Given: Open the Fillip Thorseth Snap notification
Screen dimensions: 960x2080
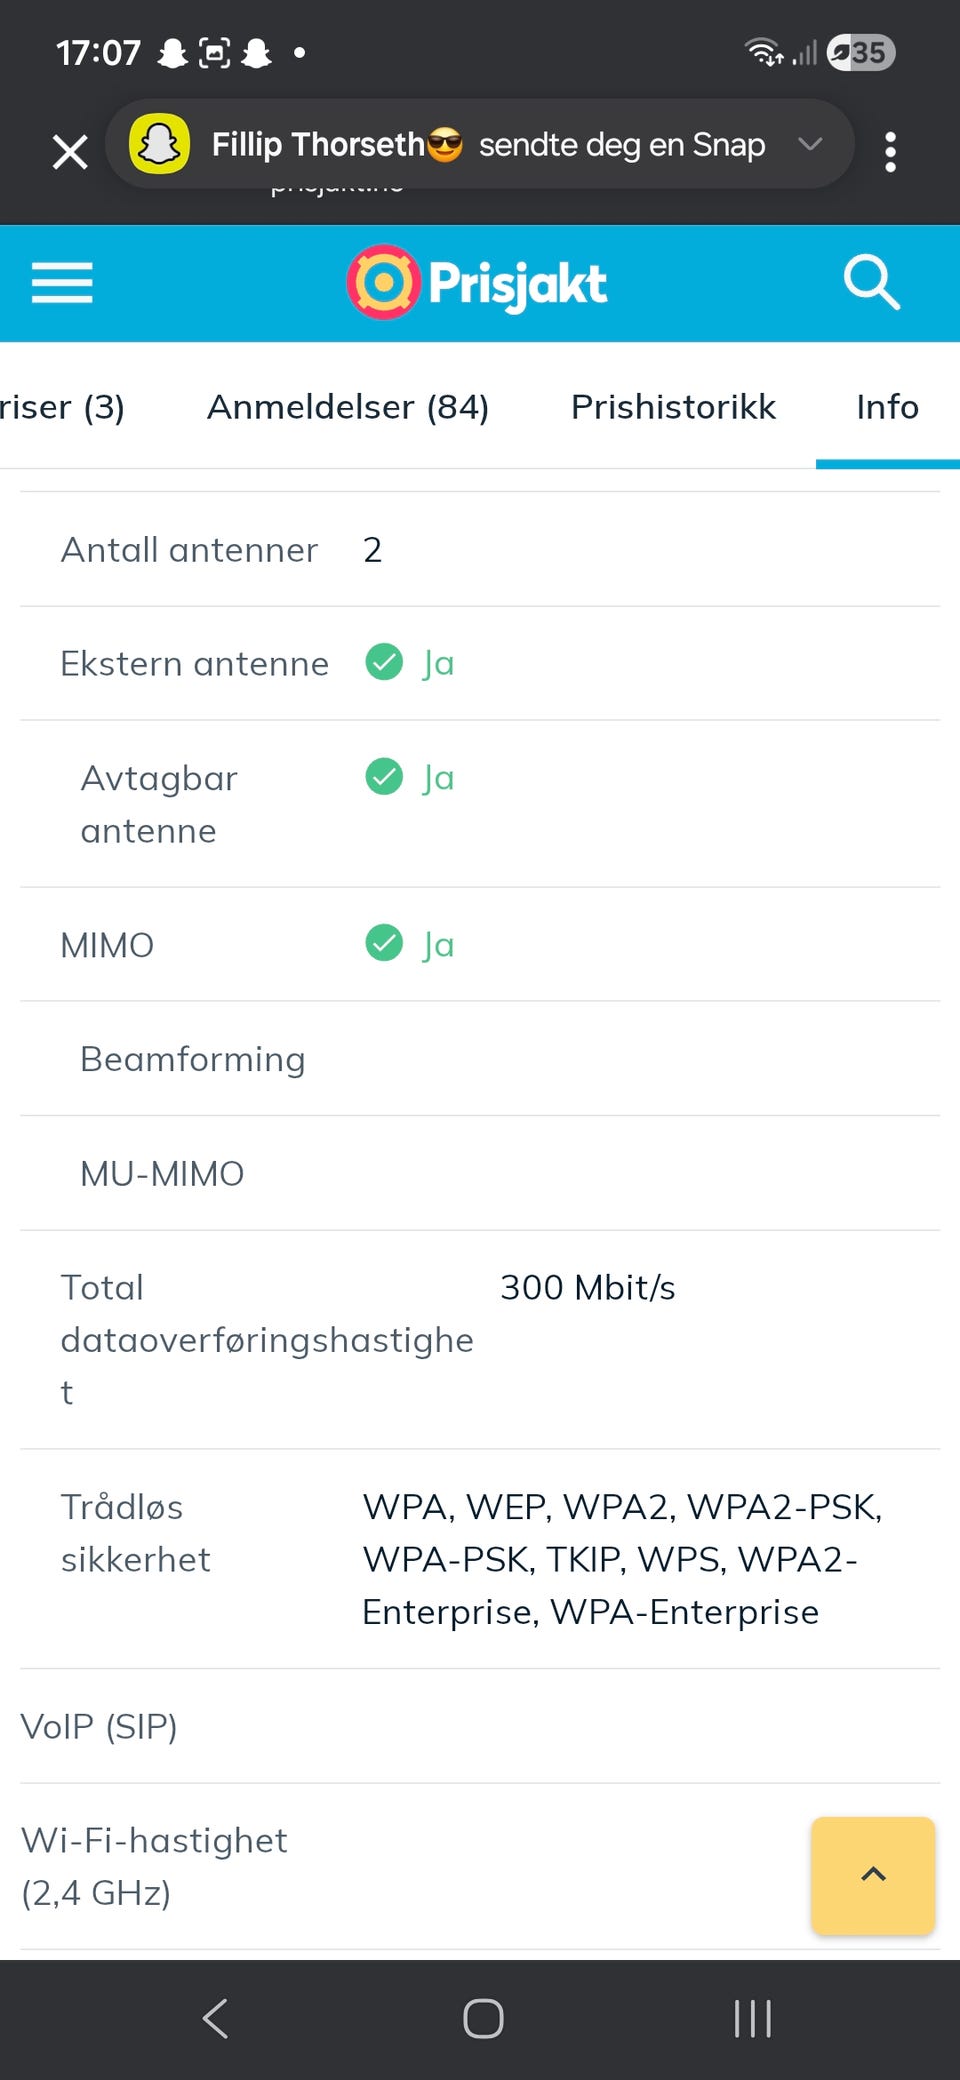Looking at the screenshot, I should coord(487,145).
